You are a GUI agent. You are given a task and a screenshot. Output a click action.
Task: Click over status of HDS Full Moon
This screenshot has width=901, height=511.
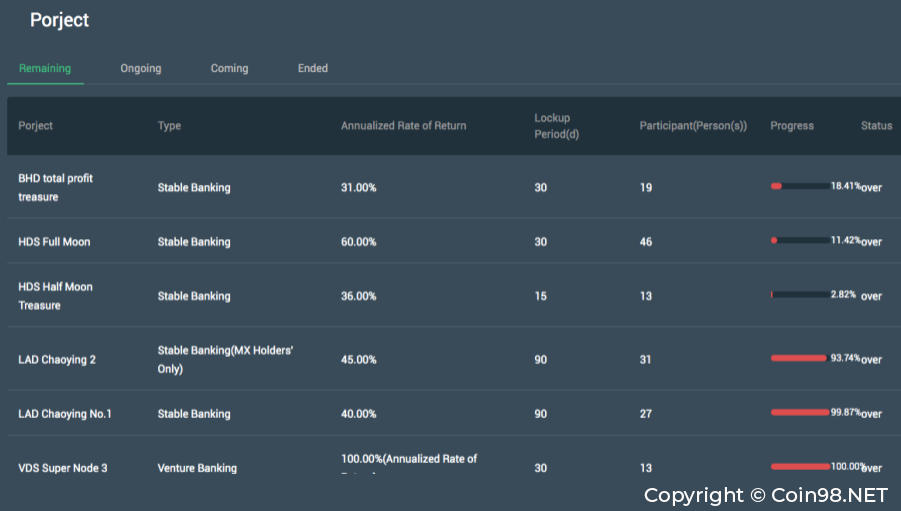click(872, 242)
